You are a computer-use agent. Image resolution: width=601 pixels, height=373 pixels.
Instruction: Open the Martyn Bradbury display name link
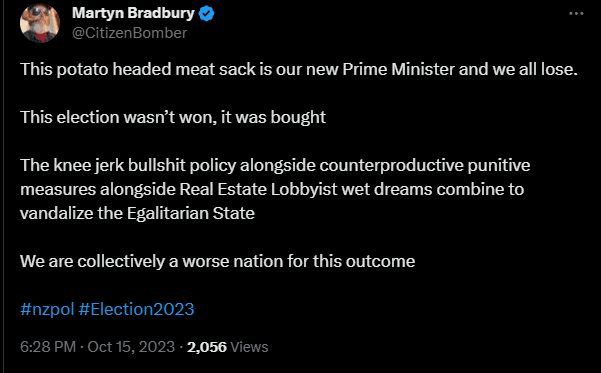133,13
